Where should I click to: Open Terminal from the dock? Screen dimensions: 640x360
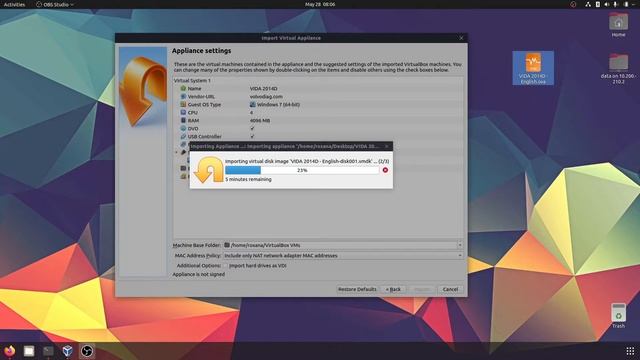(x=48, y=351)
